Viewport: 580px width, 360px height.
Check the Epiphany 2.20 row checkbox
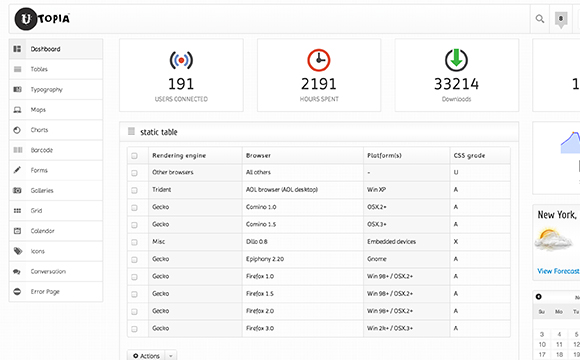coord(134,260)
